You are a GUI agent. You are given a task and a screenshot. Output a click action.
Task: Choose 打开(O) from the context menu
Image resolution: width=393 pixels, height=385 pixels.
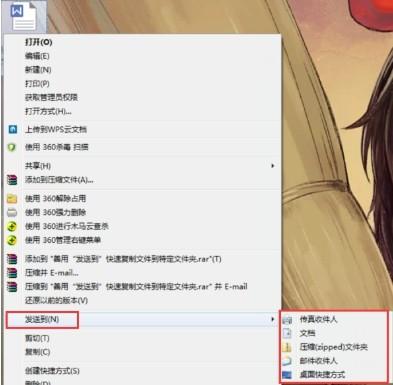[39, 42]
